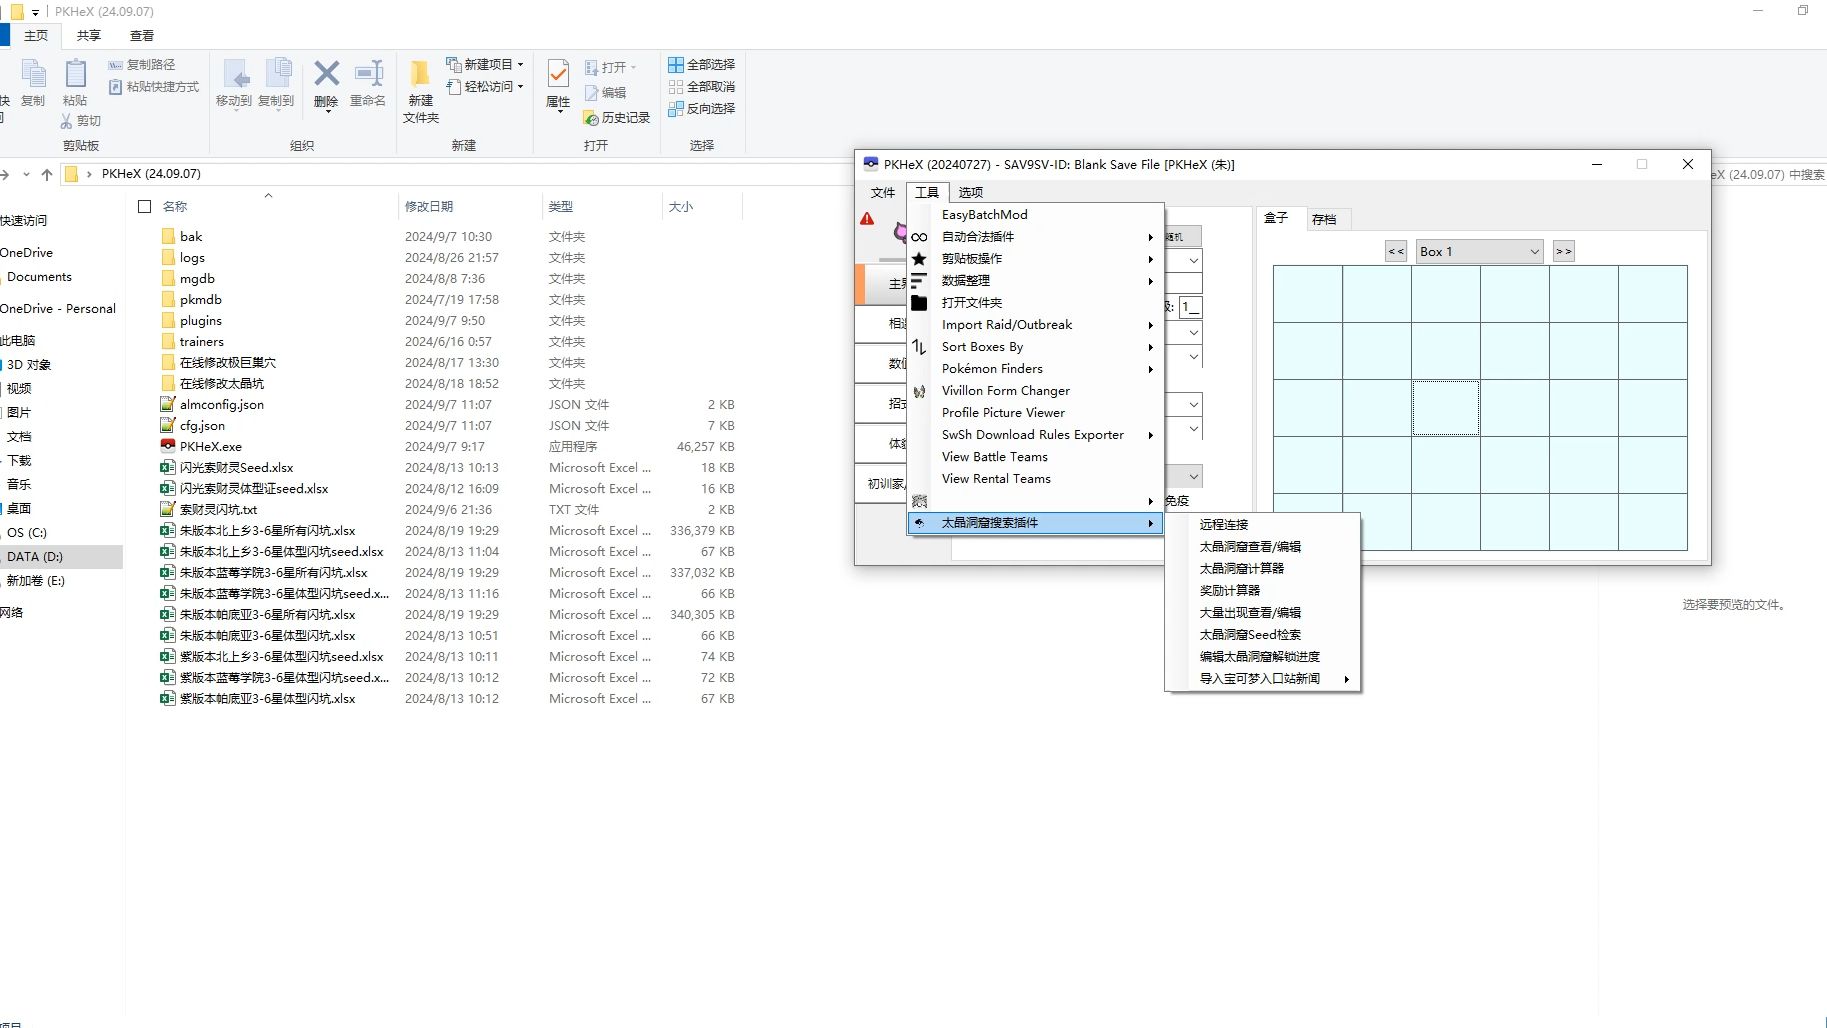Open the Box 1 dropdown

click(1534, 252)
